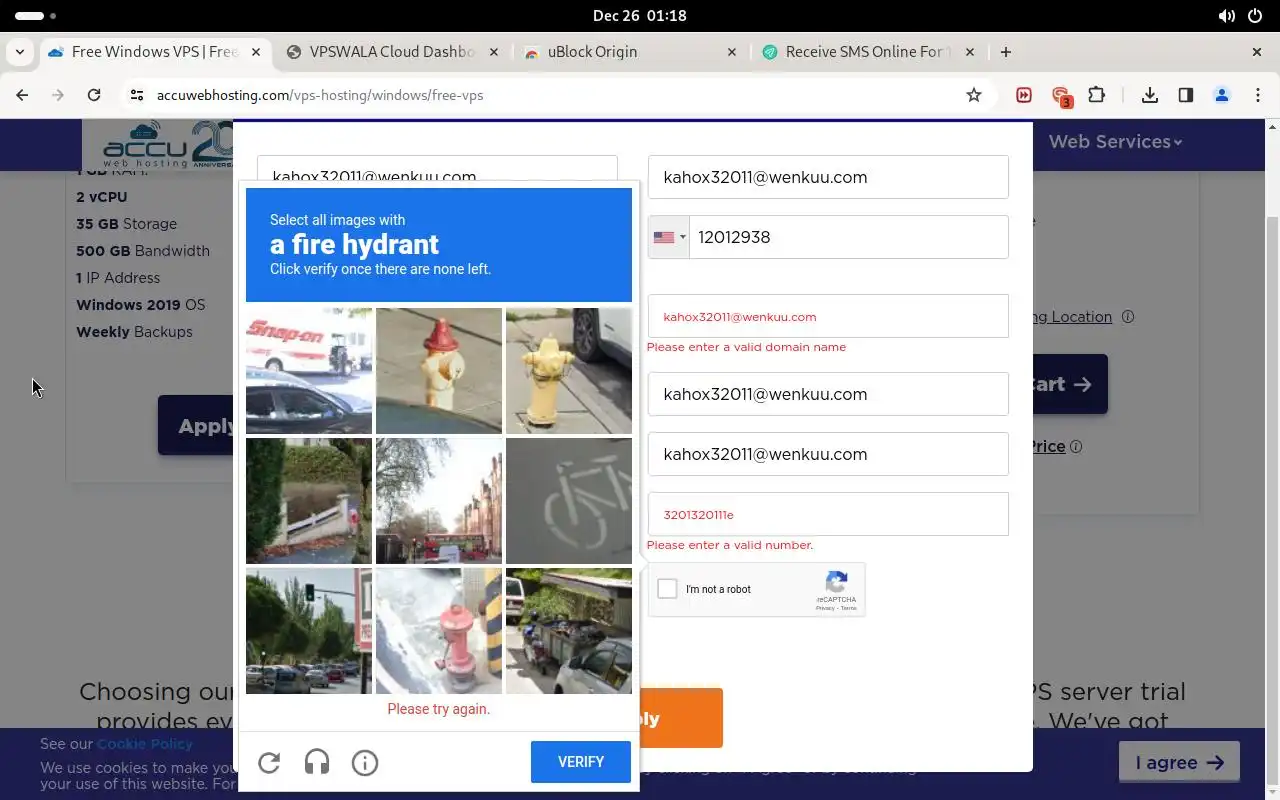This screenshot has width=1280, height=800.
Task: Open the system power menu
Action: point(1256,16)
